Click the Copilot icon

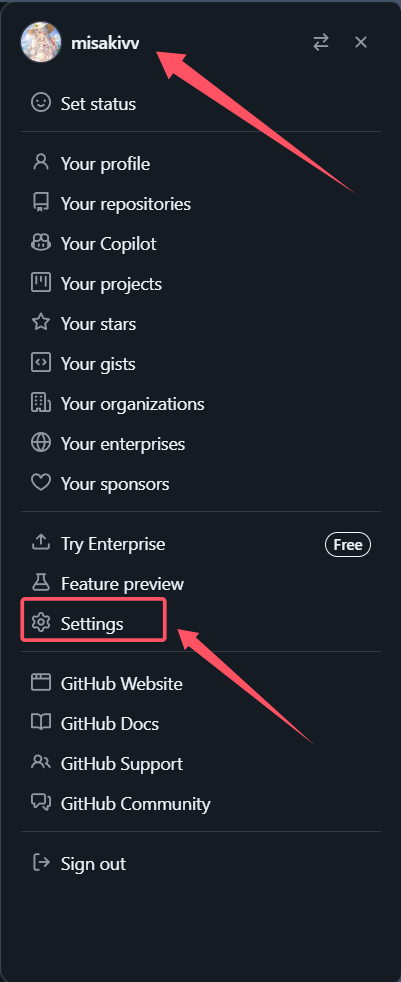(x=41, y=243)
